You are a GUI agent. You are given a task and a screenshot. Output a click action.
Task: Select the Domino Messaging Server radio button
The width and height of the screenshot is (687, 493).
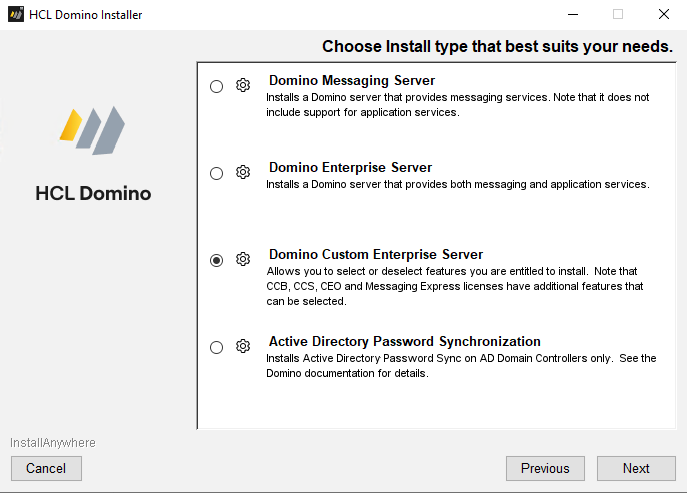[216, 86]
